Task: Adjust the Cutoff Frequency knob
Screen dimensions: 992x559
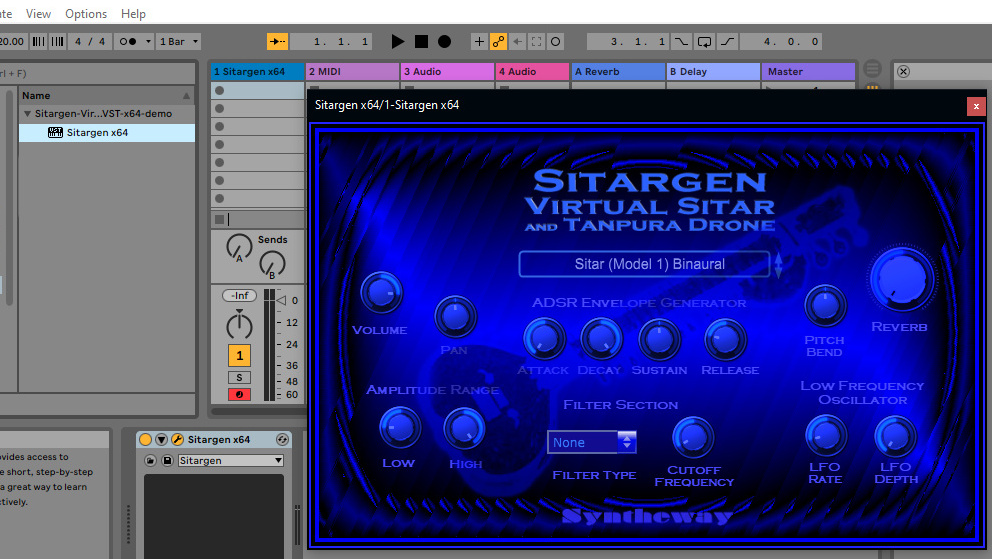Action: [x=693, y=438]
